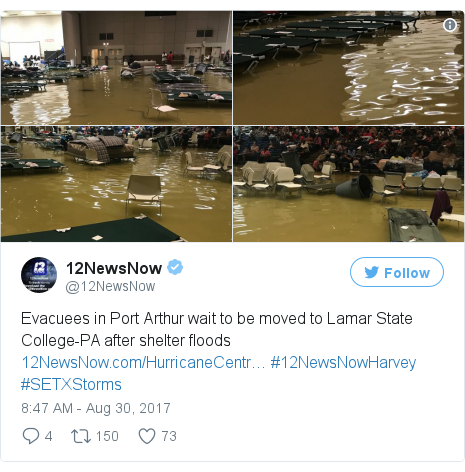Viewport: 465px width, 472px height.
Task: Click the blue verified badge
Action: coord(175,267)
